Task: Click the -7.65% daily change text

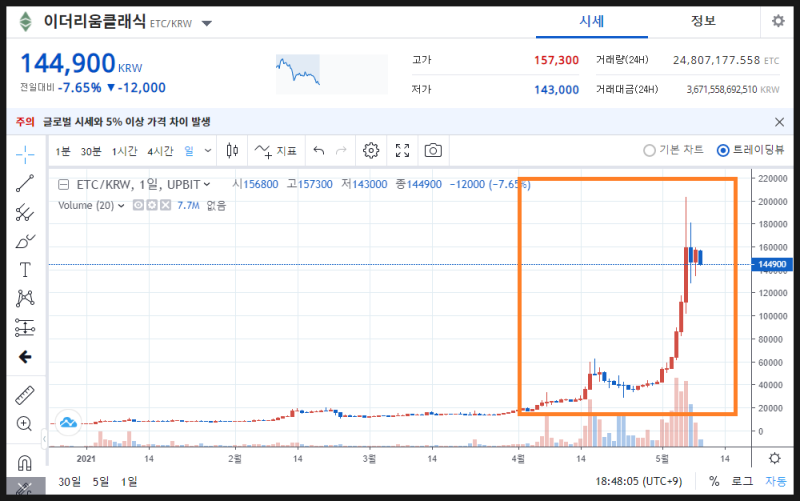Action: 80,88
